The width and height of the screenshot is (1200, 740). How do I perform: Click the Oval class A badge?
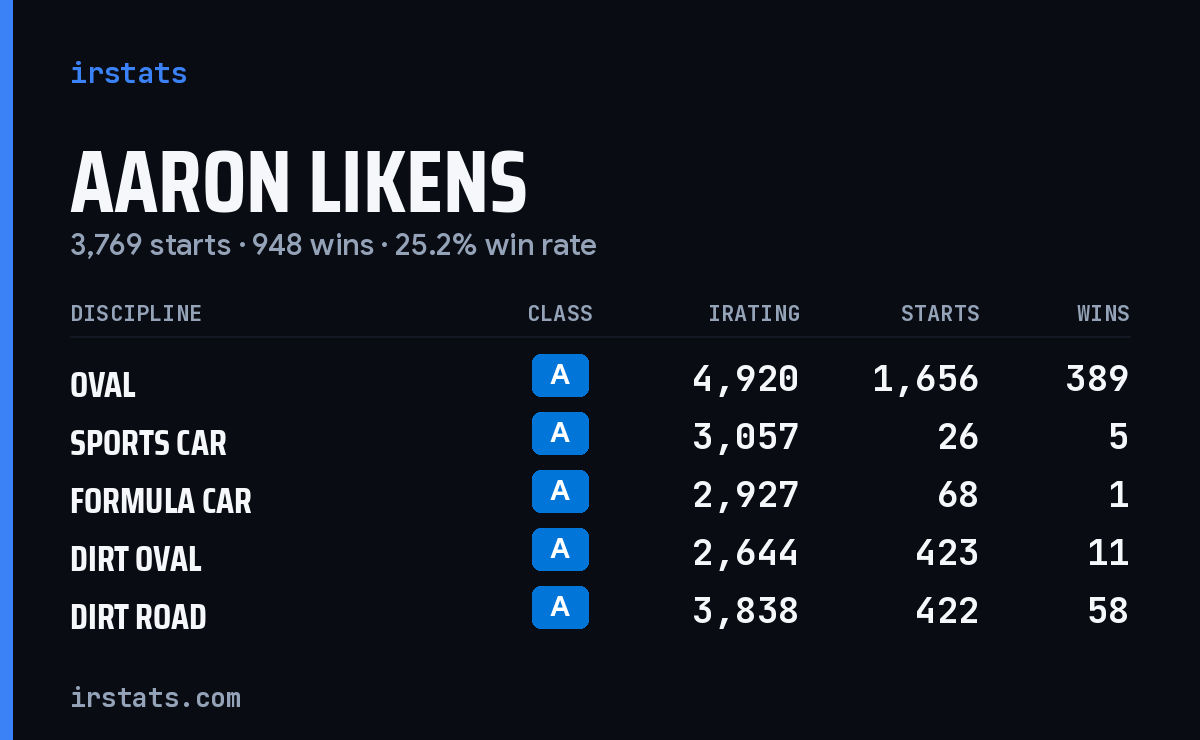pos(560,375)
